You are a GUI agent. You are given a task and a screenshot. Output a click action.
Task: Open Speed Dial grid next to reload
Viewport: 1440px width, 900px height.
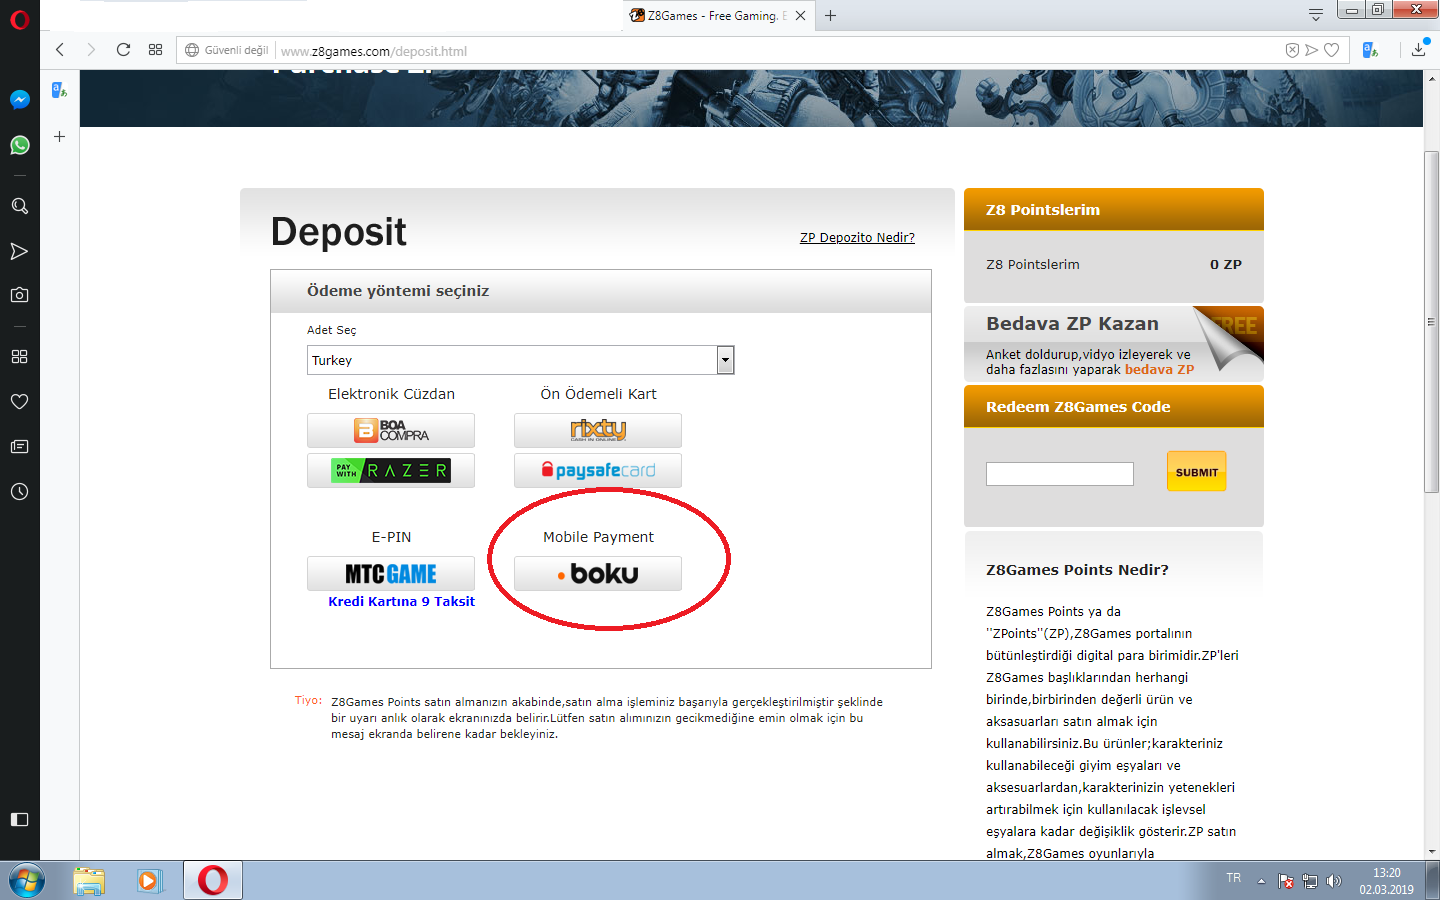click(x=155, y=50)
